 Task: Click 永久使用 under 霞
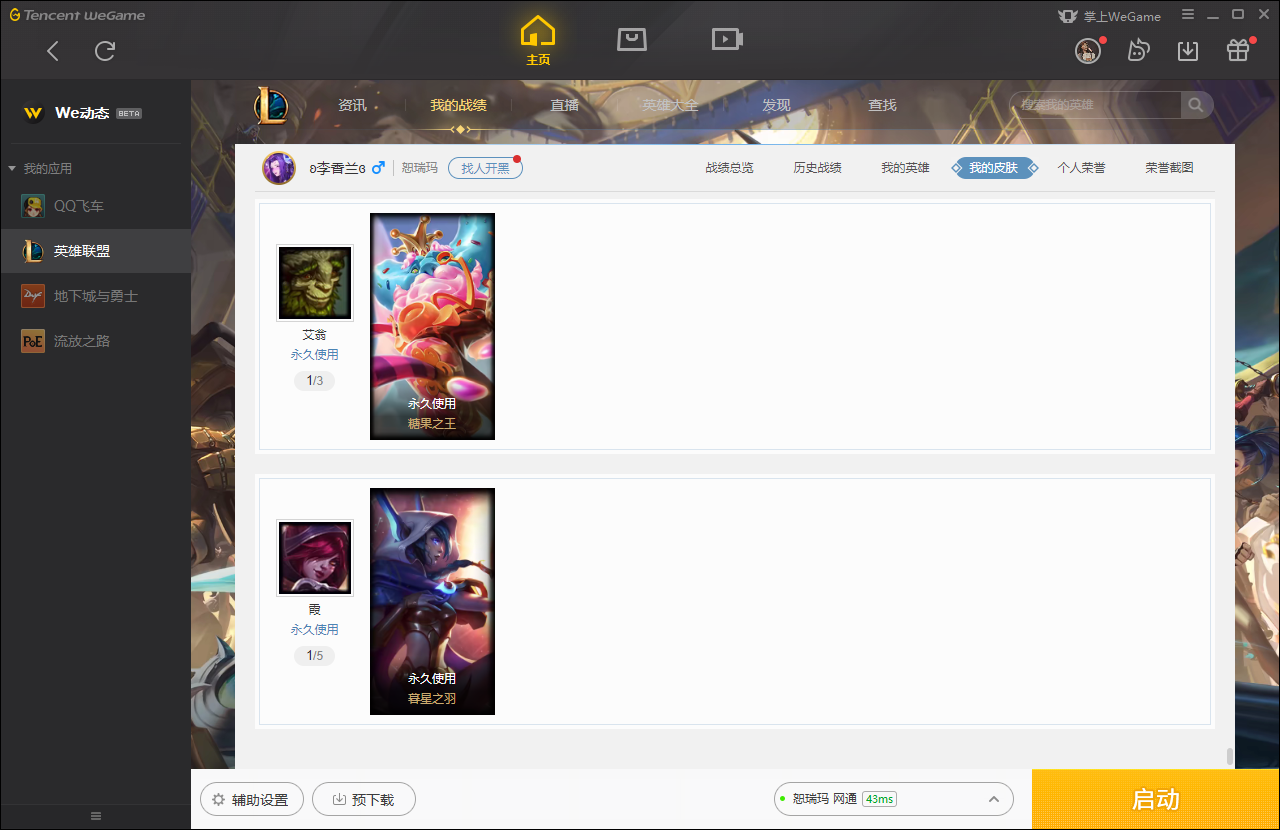click(x=315, y=630)
